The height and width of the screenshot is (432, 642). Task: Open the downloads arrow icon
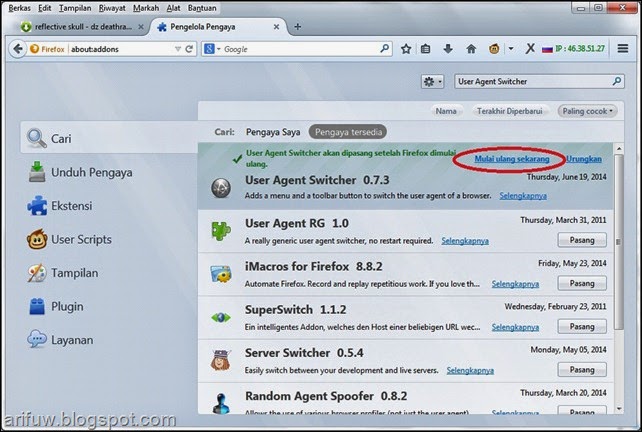(x=448, y=49)
